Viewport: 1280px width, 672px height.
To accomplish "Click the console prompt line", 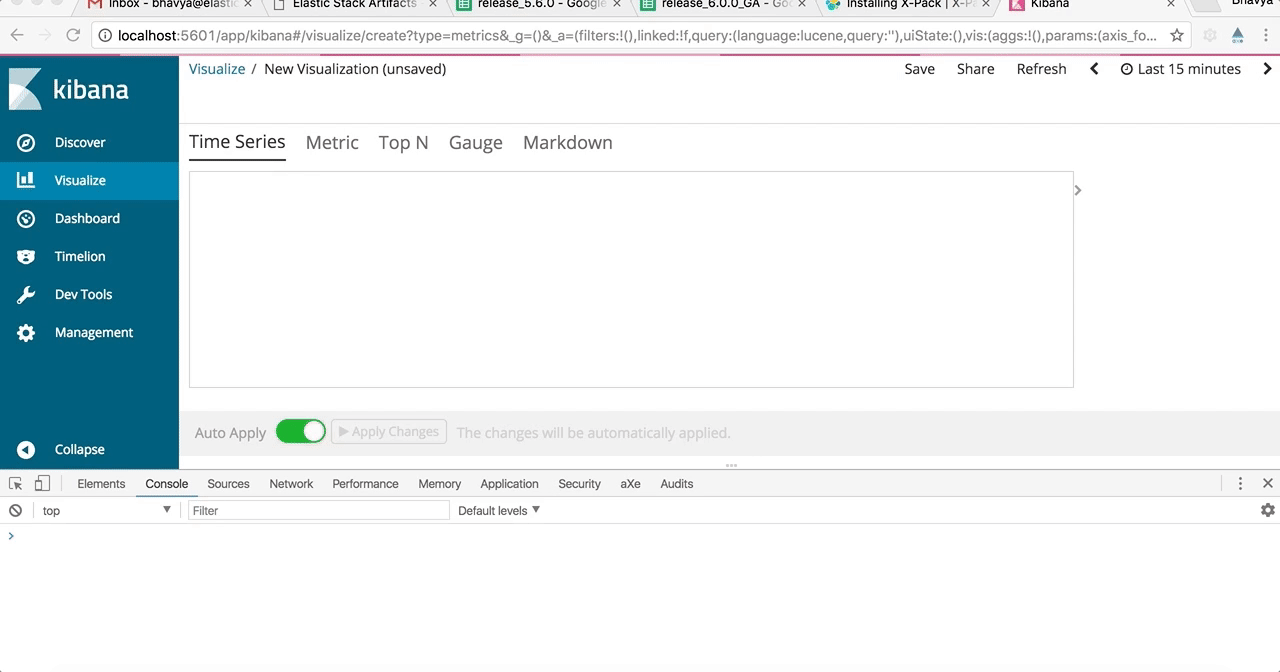I will [x=640, y=537].
